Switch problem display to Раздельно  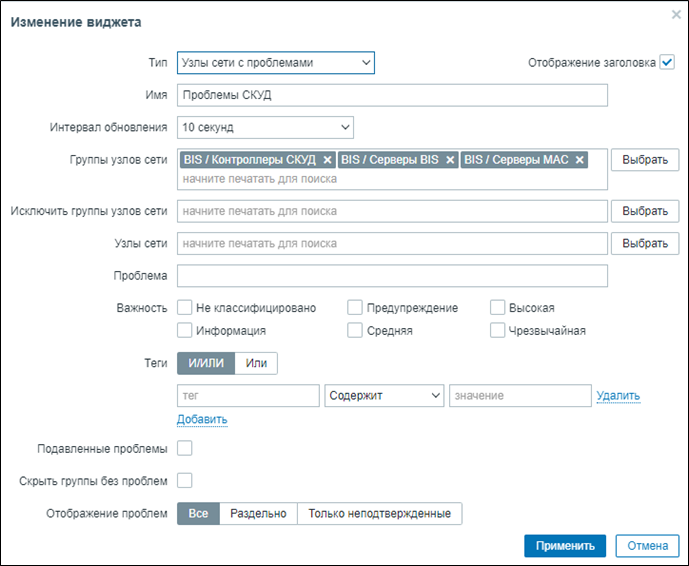coord(258,514)
